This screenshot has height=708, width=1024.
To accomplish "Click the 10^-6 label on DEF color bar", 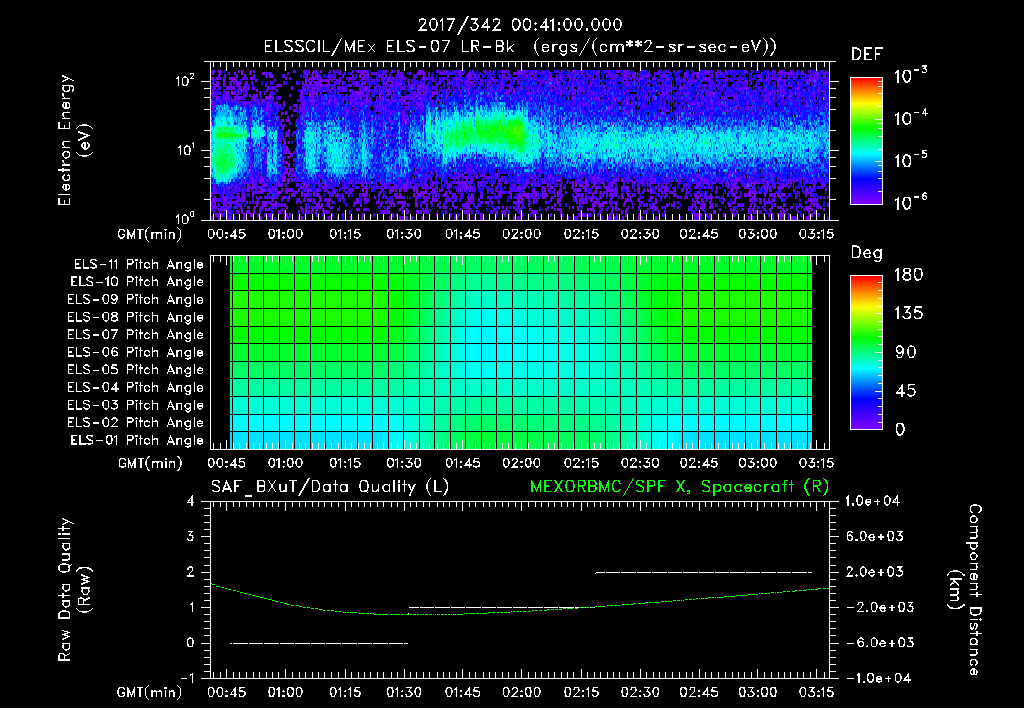I will pos(910,202).
